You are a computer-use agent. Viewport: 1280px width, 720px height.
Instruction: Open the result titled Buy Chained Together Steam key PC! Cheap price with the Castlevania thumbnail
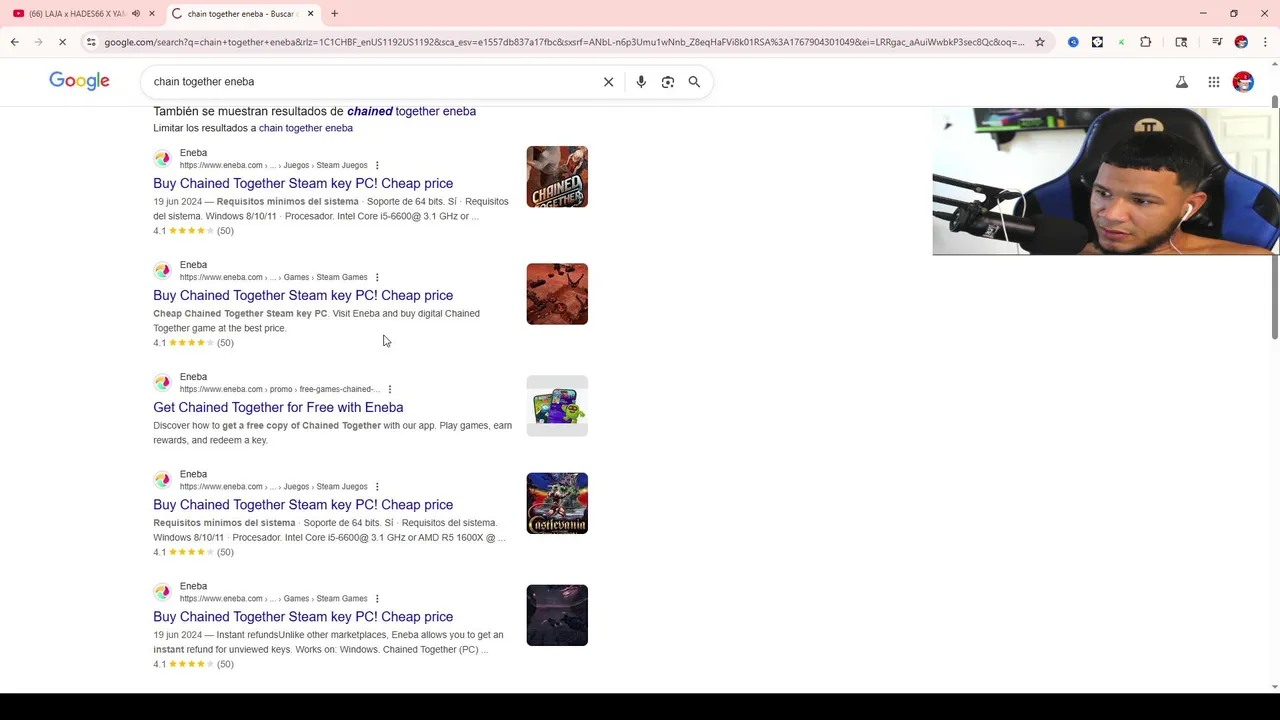(303, 505)
